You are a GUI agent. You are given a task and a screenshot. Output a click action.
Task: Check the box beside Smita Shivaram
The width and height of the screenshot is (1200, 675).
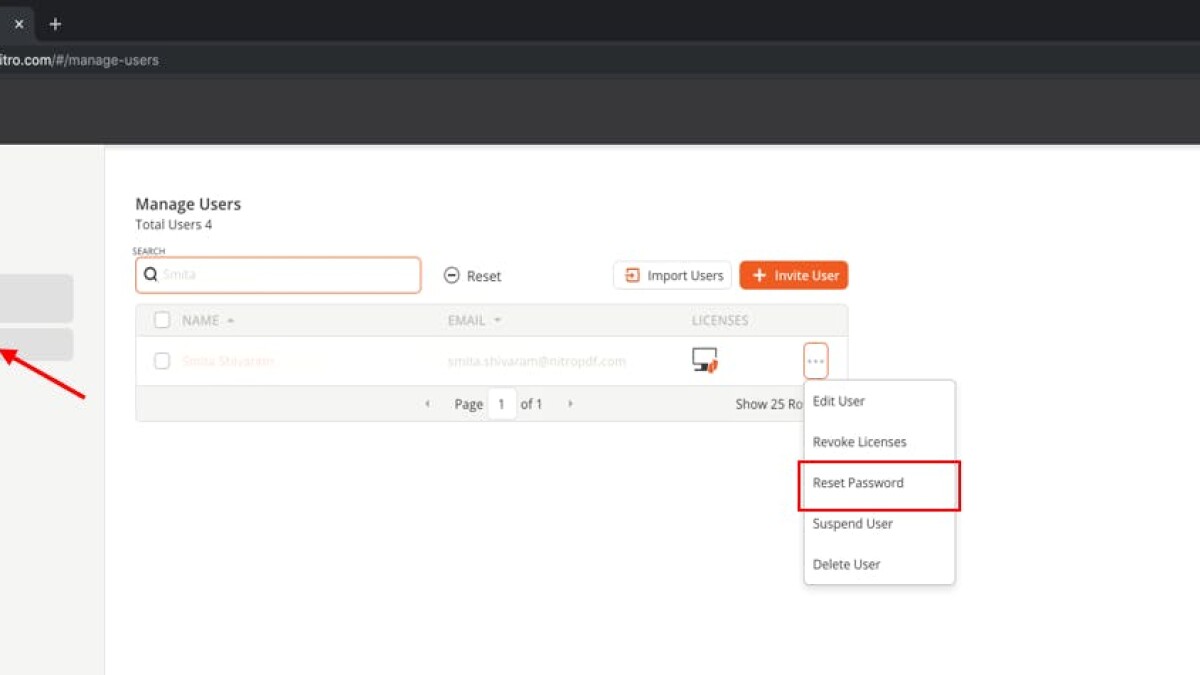pyautogui.click(x=162, y=361)
